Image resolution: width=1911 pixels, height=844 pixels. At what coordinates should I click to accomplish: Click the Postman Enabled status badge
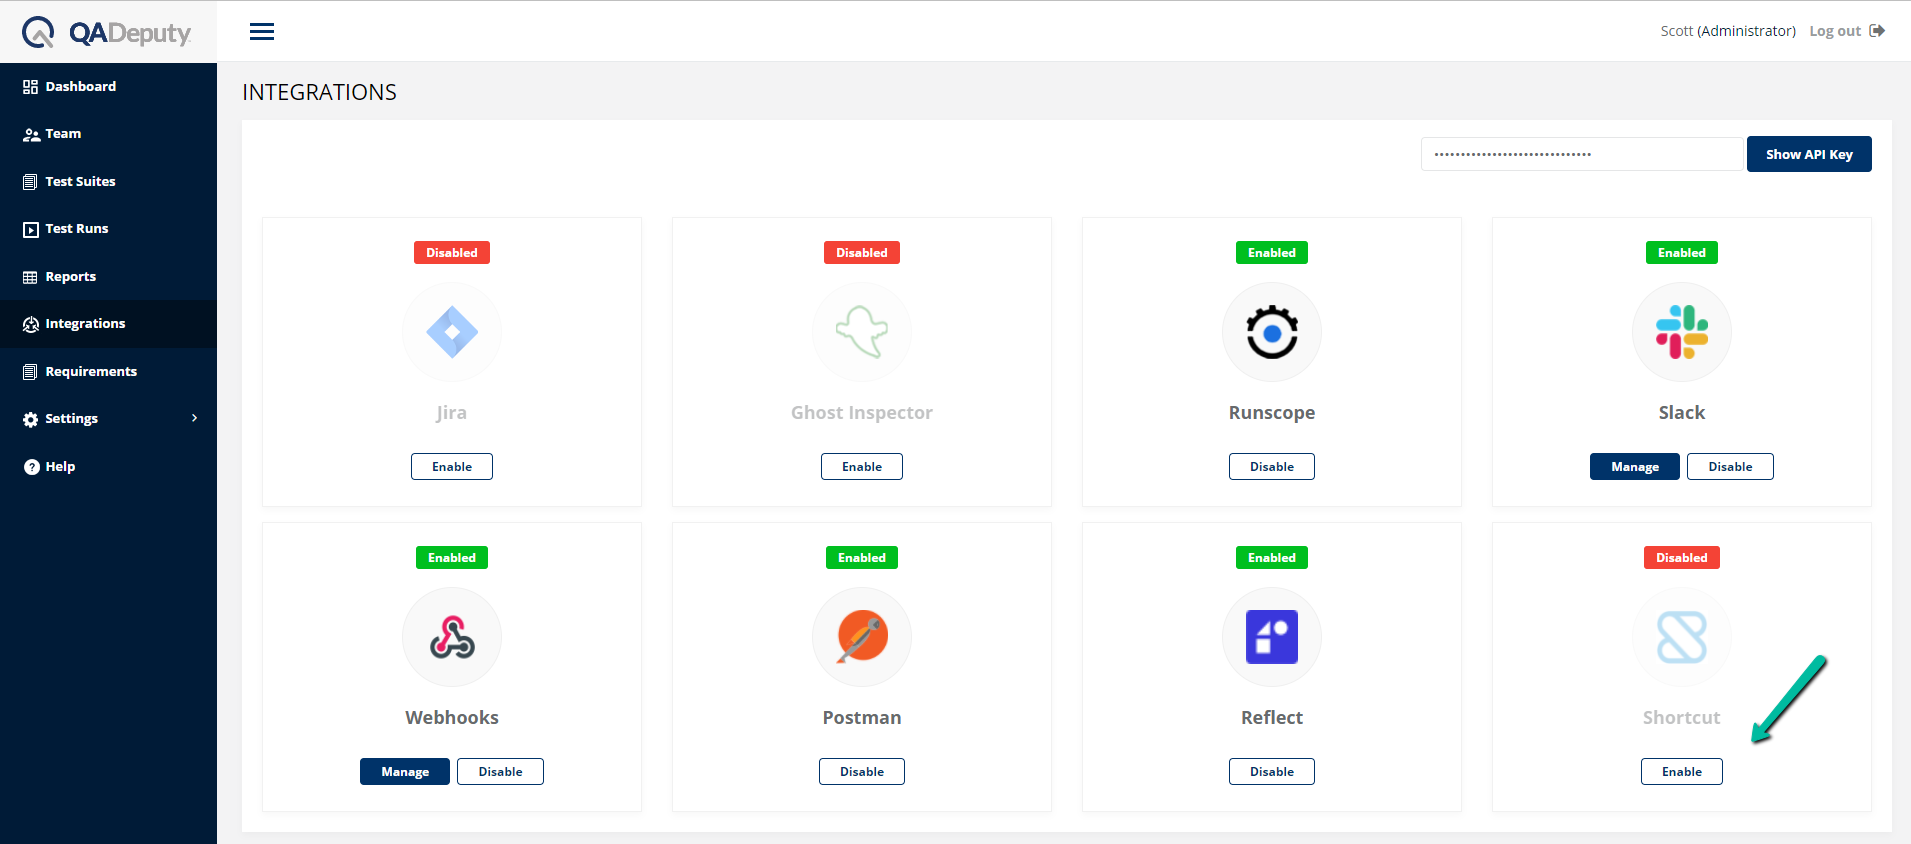[x=862, y=558]
